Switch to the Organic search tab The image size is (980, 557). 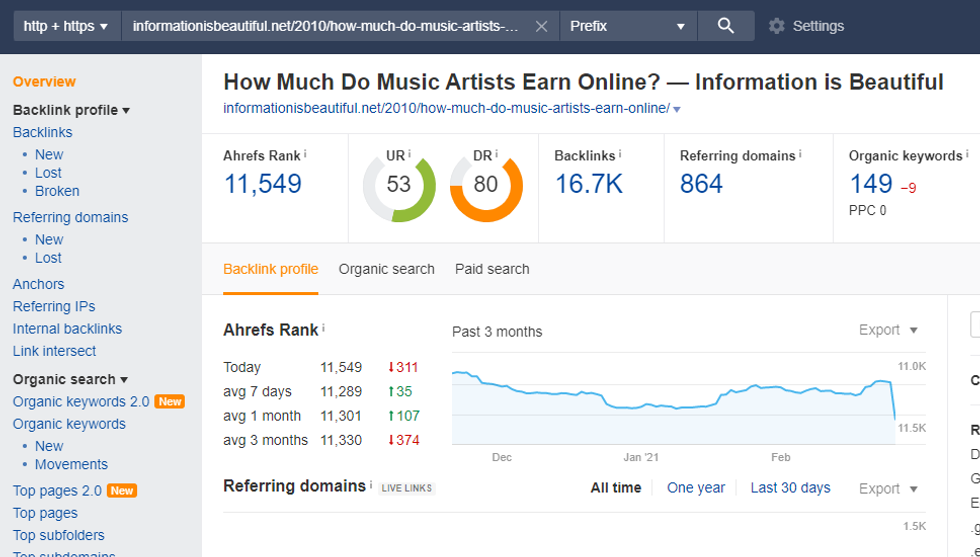[386, 269]
